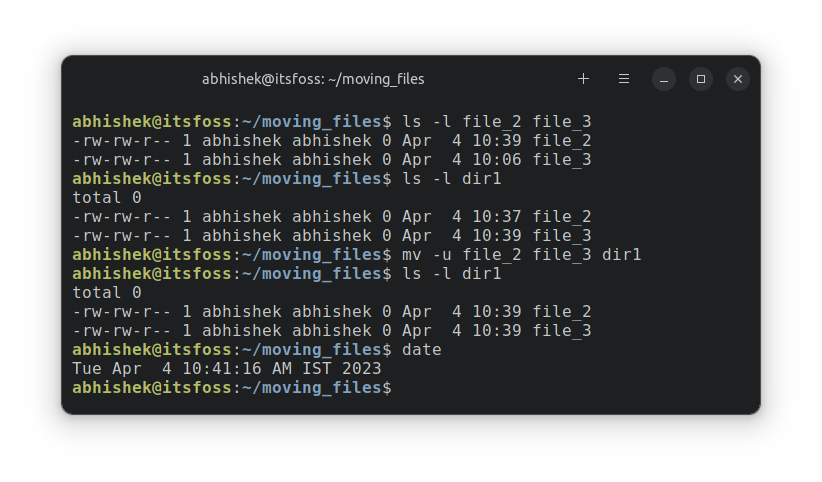
Task: Click the first 'total 0' output line
Action: coord(107,198)
